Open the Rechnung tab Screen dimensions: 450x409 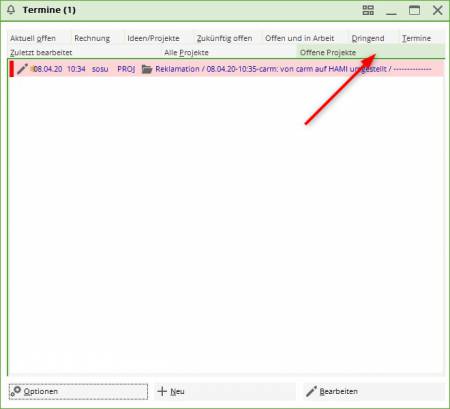[92, 38]
